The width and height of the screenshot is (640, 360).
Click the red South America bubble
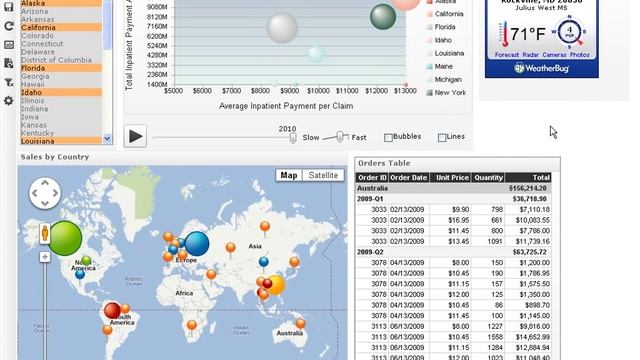(x=112, y=311)
